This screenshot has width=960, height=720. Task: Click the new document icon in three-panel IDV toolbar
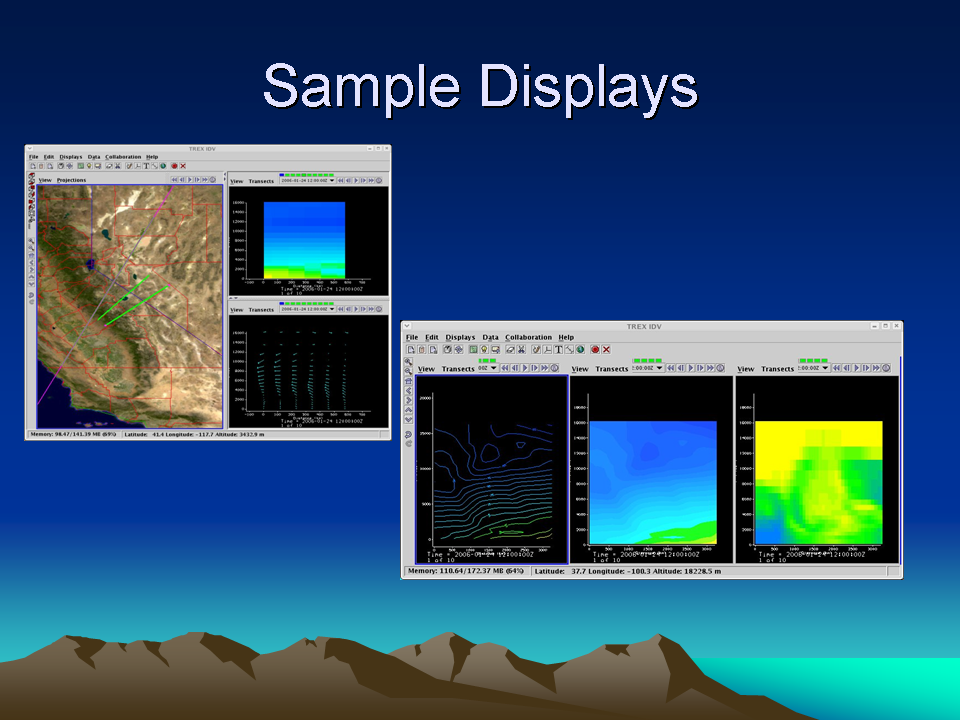click(411, 350)
